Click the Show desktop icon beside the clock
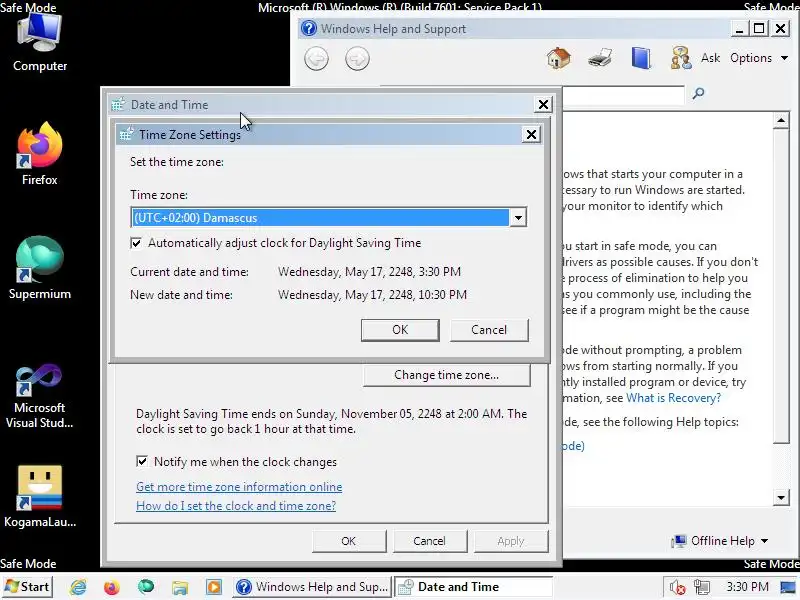 [789, 587]
